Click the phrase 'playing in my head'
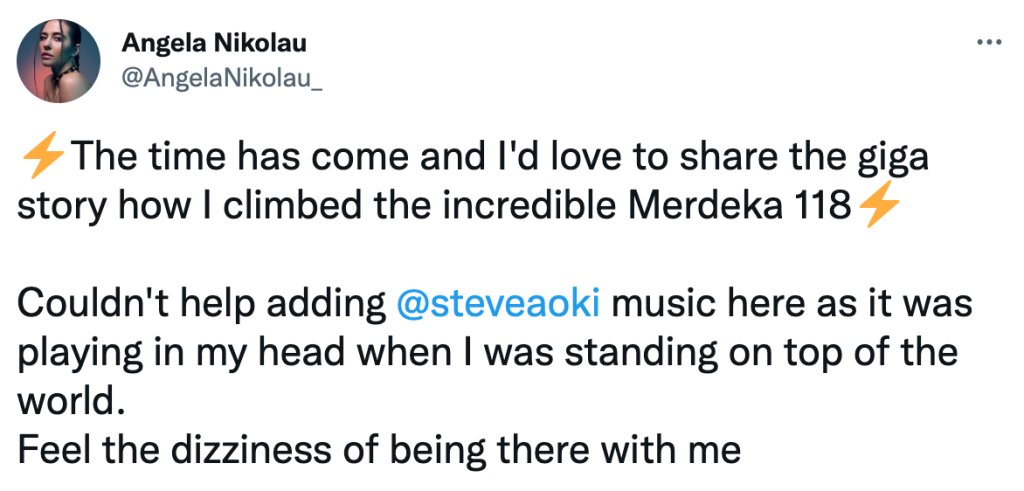 [181, 355]
